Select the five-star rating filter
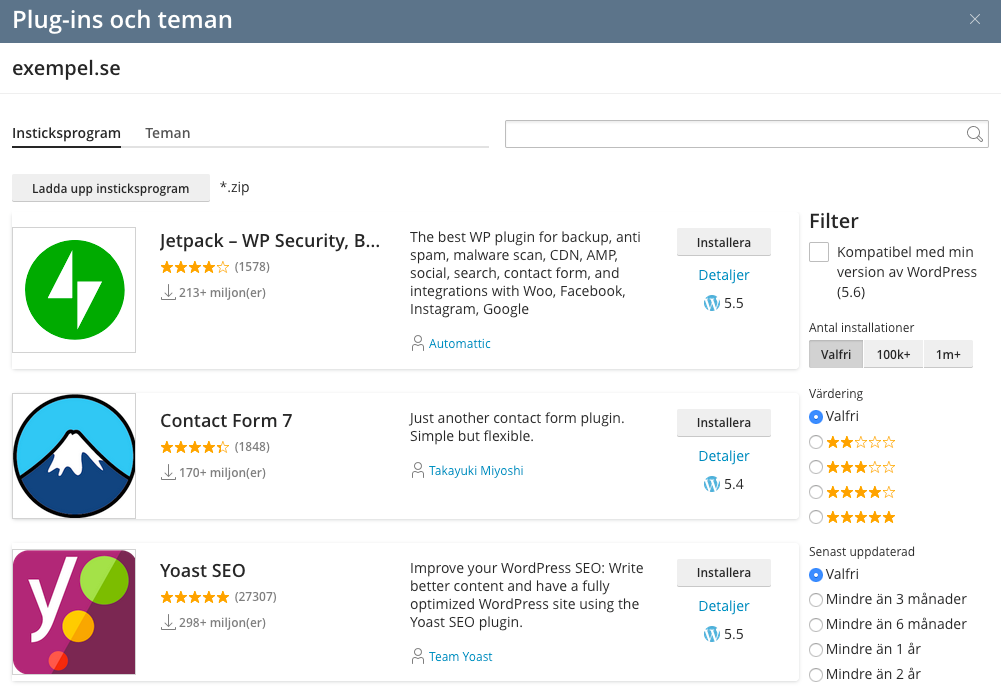1001x694 pixels. [x=816, y=517]
